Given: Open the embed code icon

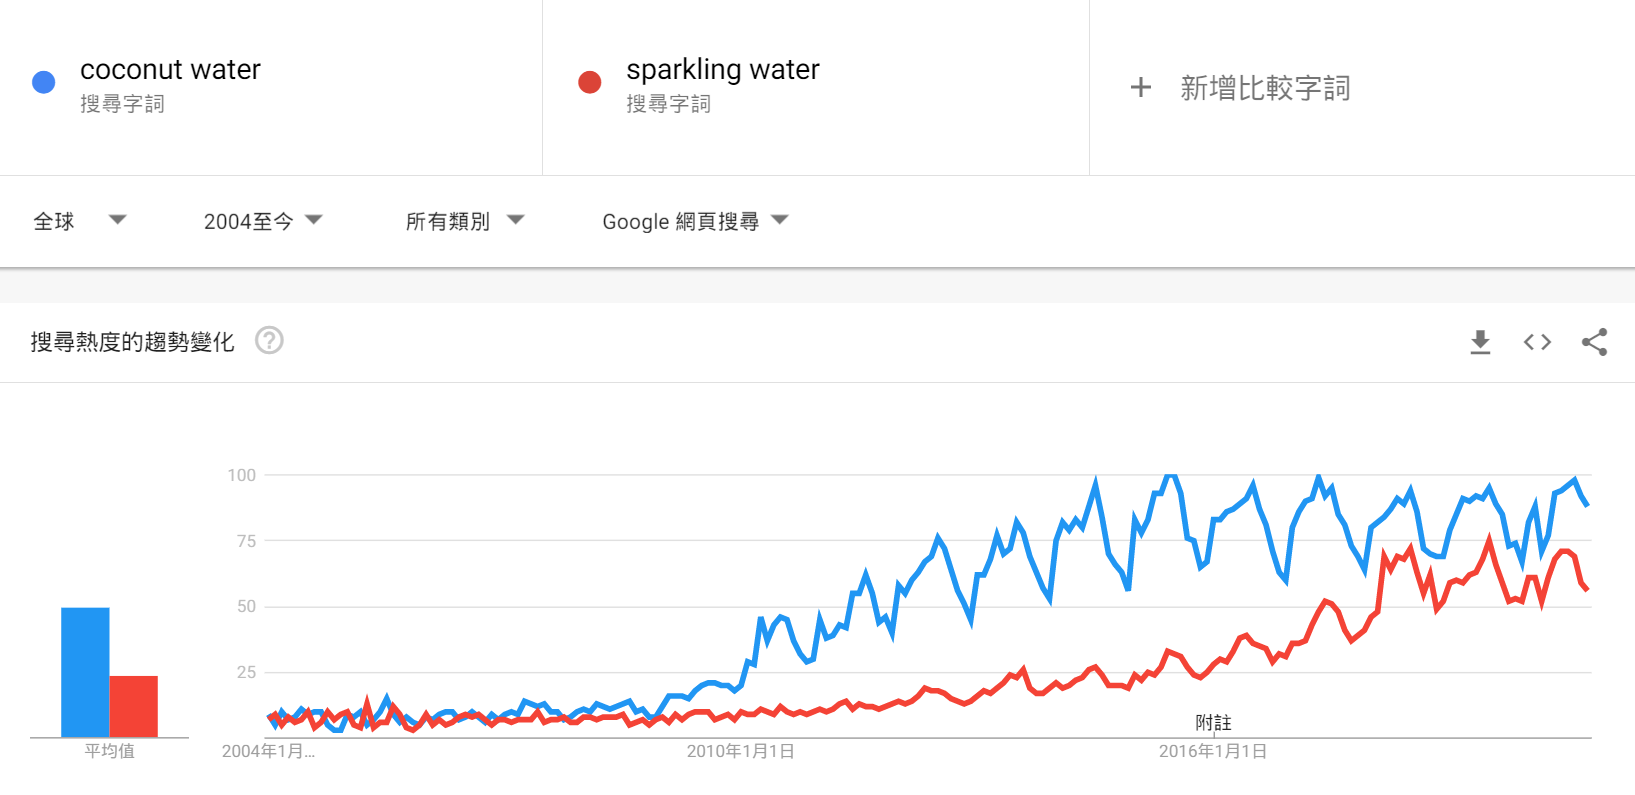Looking at the screenshot, I should [1537, 342].
